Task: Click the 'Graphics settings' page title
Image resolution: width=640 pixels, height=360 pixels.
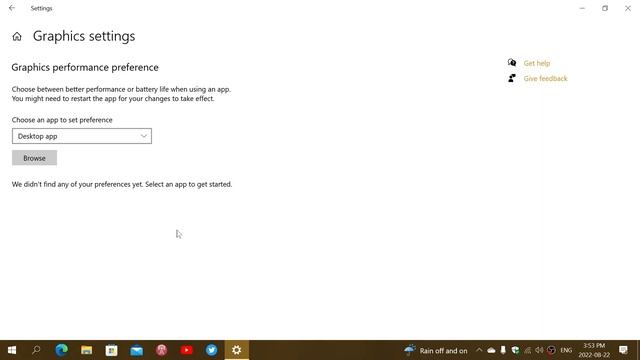Action: coord(84,36)
